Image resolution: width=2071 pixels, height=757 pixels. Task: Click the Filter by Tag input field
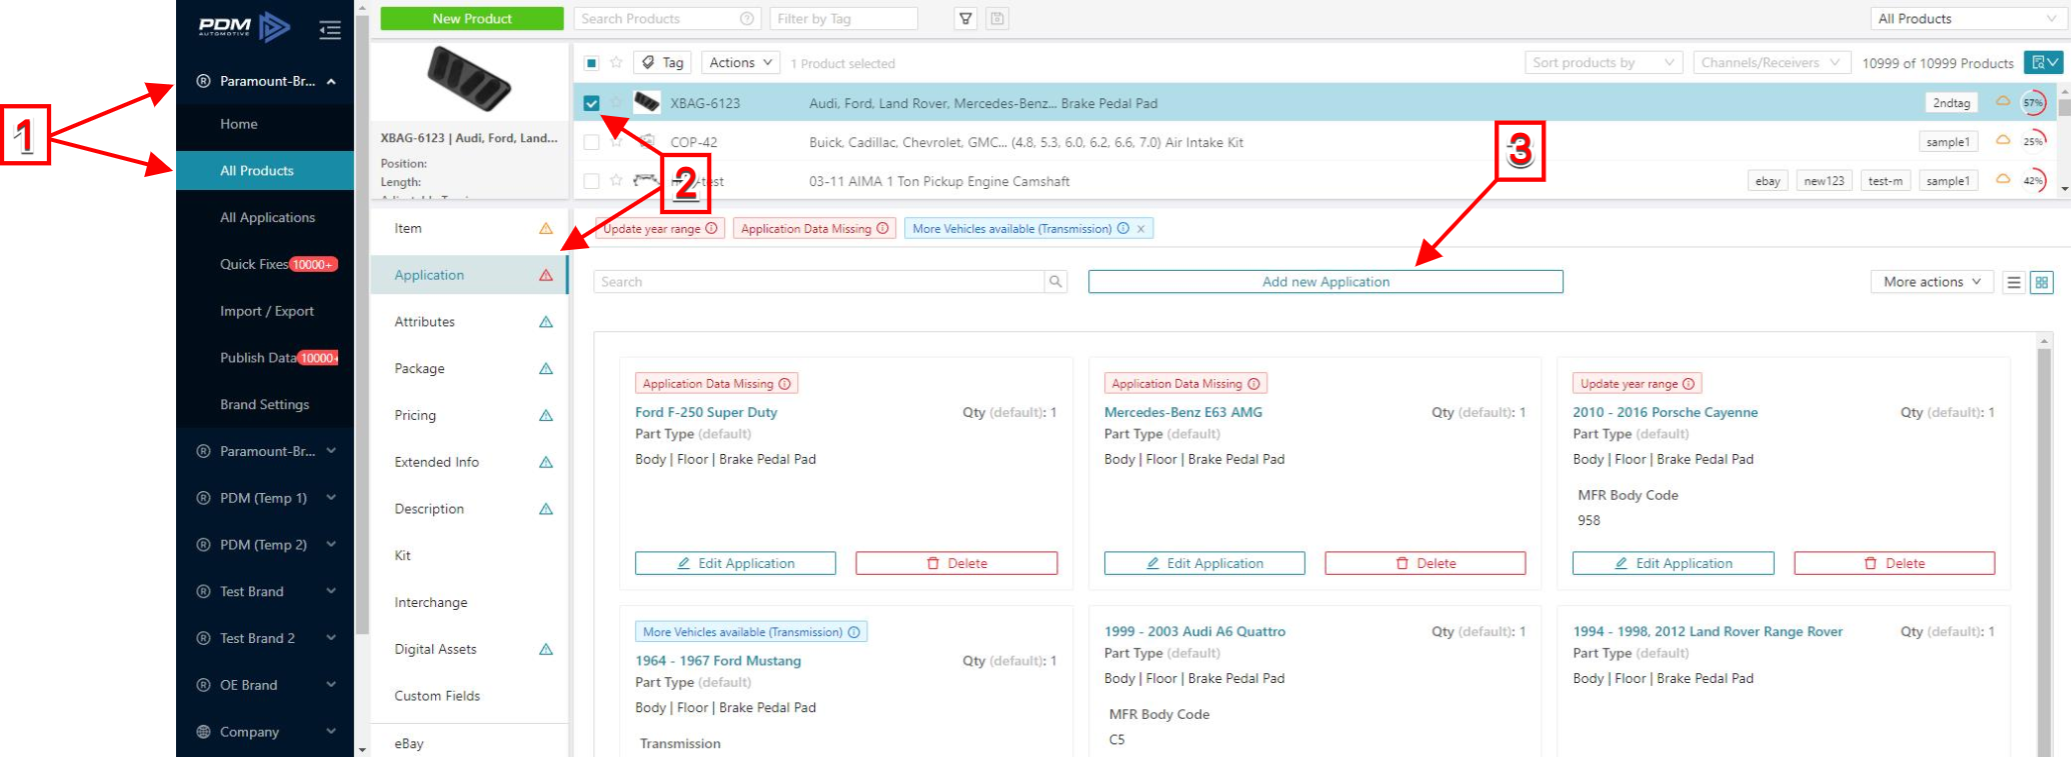[x=844, y=18]
